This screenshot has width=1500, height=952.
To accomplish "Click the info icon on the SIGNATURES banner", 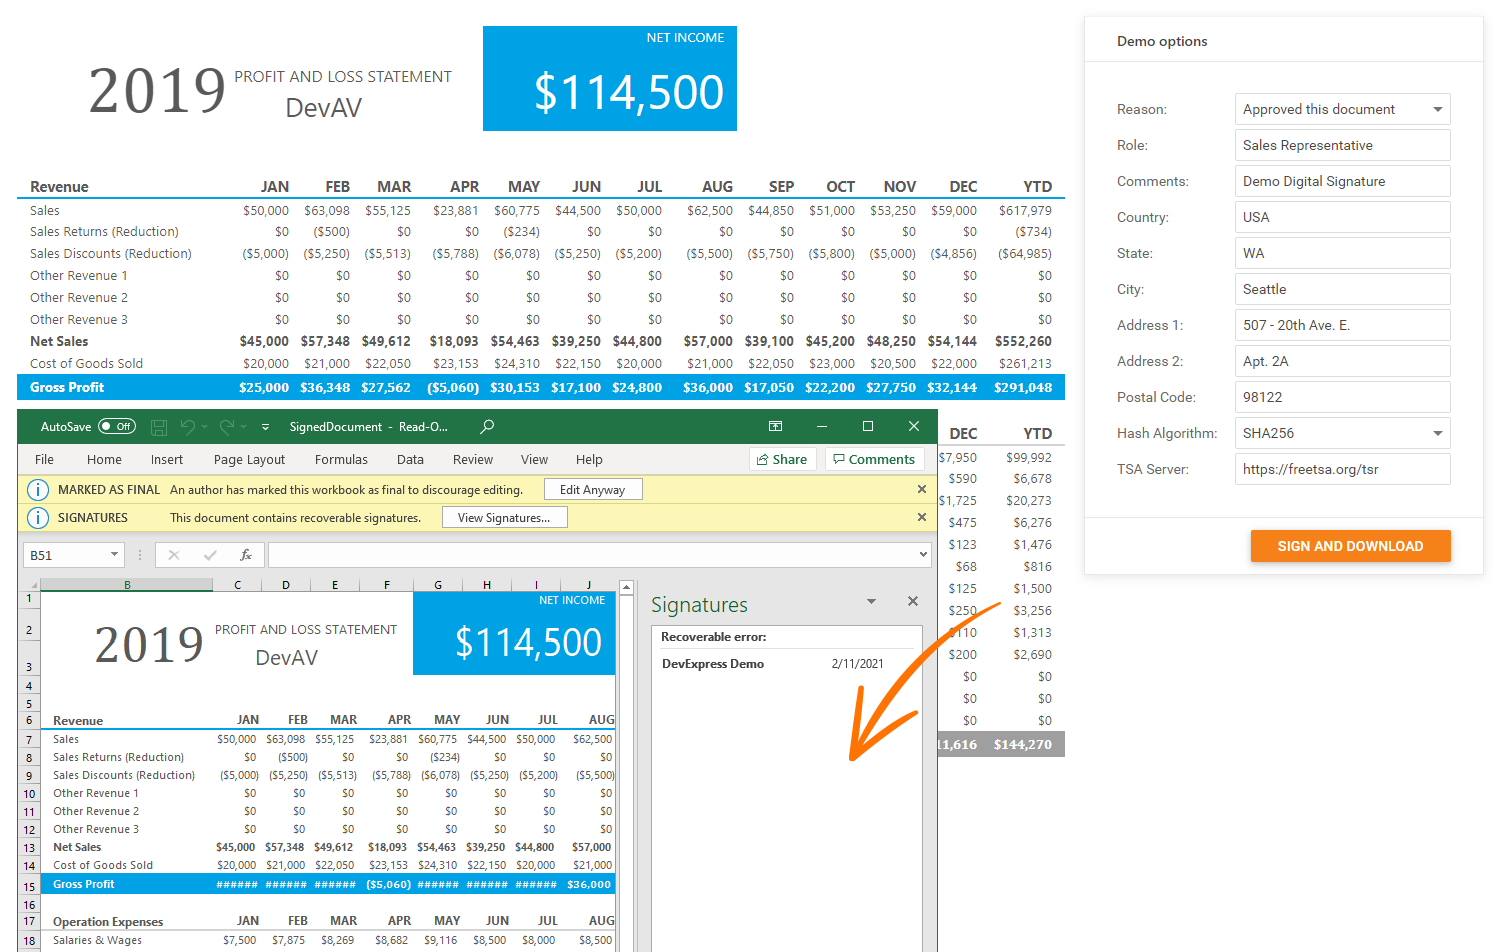I will (x=37, y=517).
